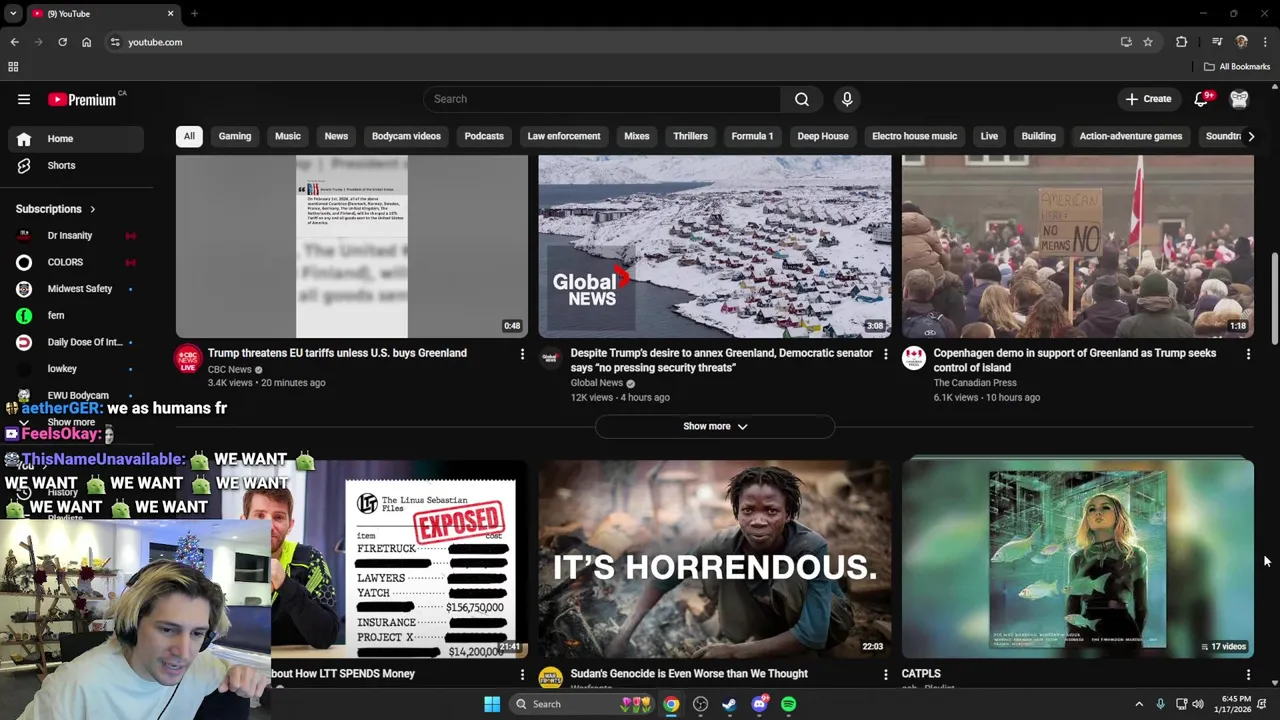Open the CBC News channel avatar
The width and height of the screenshot is (1280, 720).
188,358
